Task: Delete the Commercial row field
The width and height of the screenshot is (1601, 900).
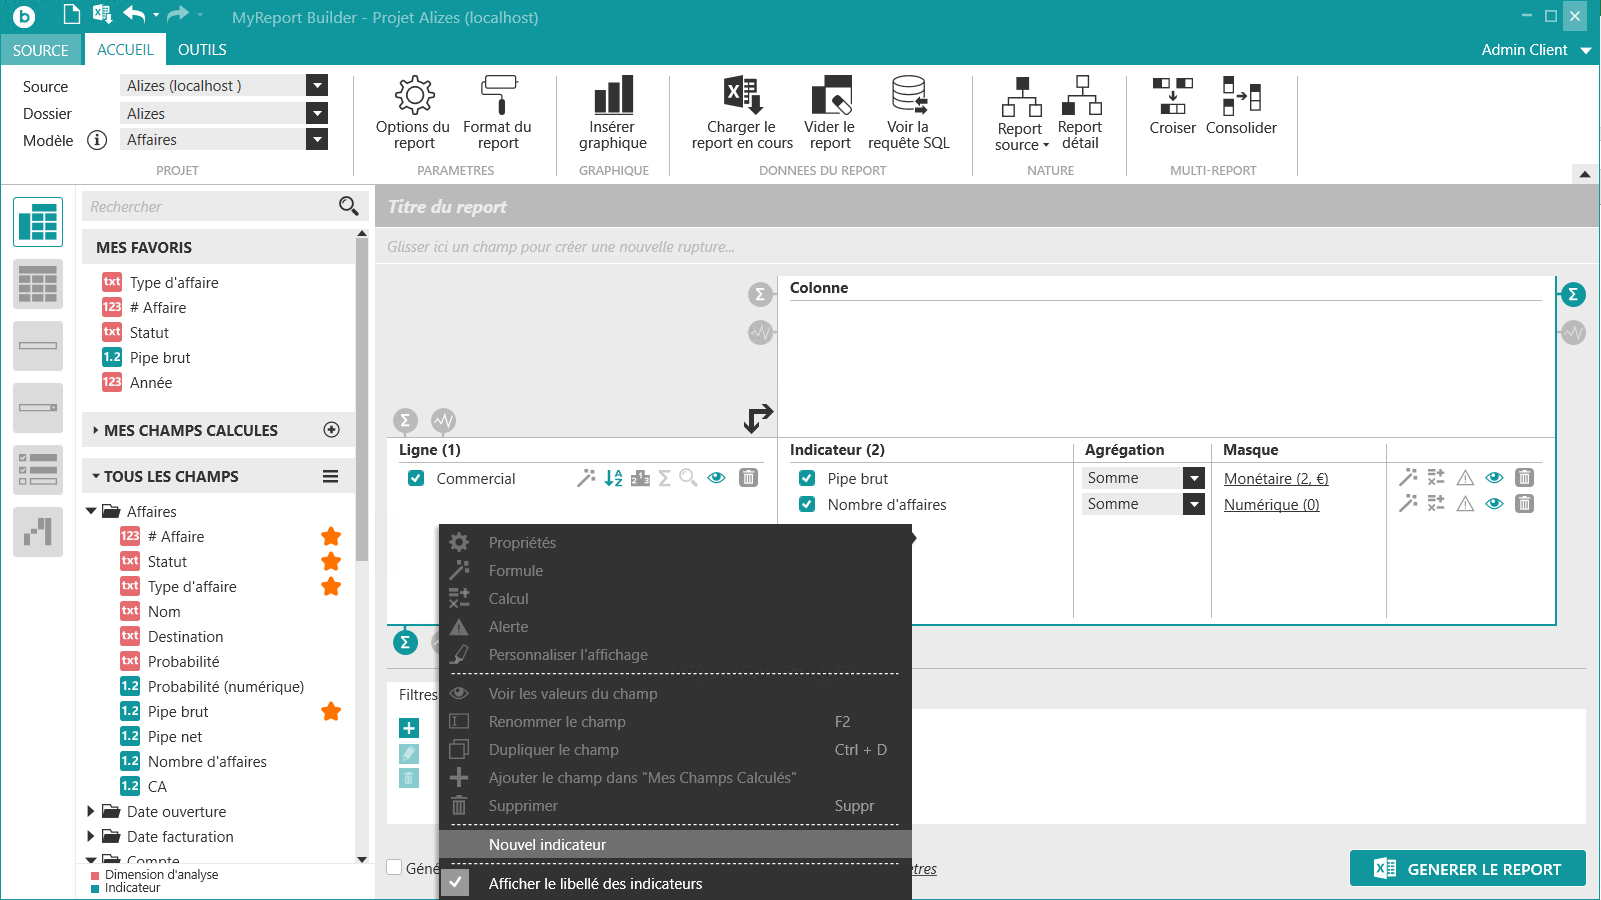Action: [748, 478]
